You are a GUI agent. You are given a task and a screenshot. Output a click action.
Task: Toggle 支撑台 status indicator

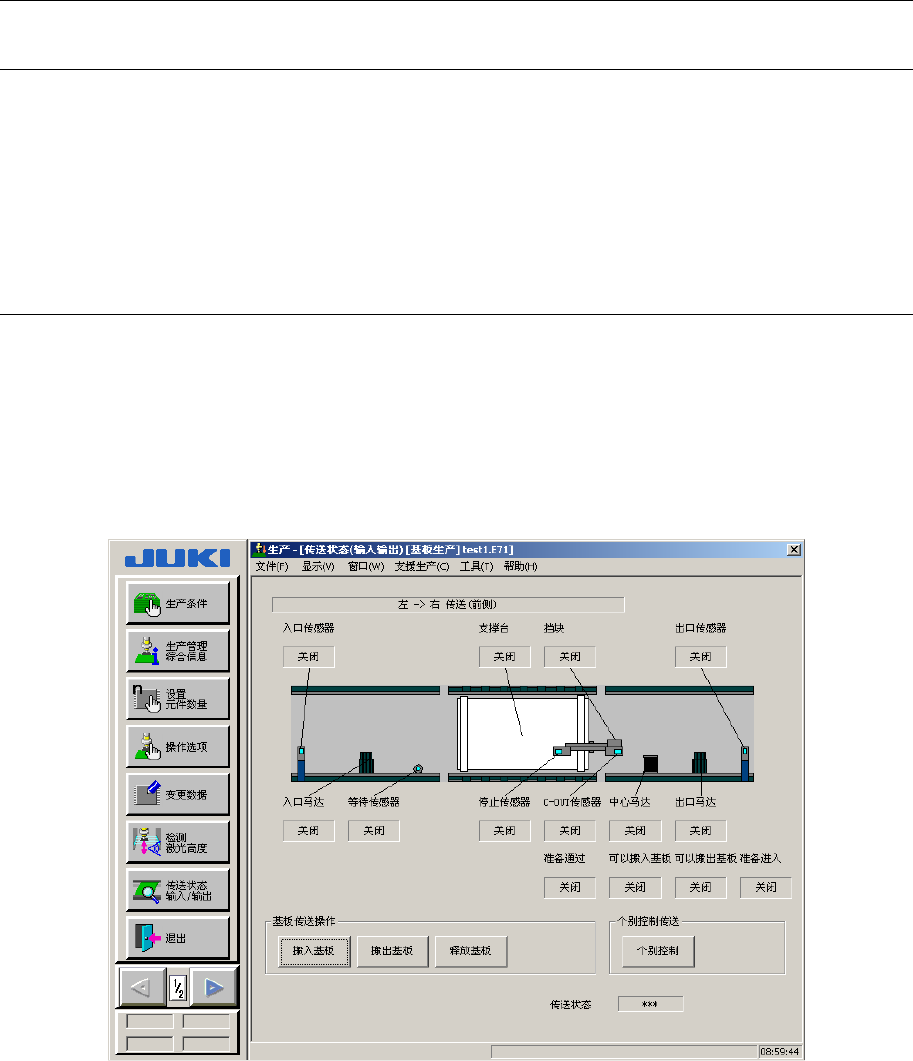point(504,657)
